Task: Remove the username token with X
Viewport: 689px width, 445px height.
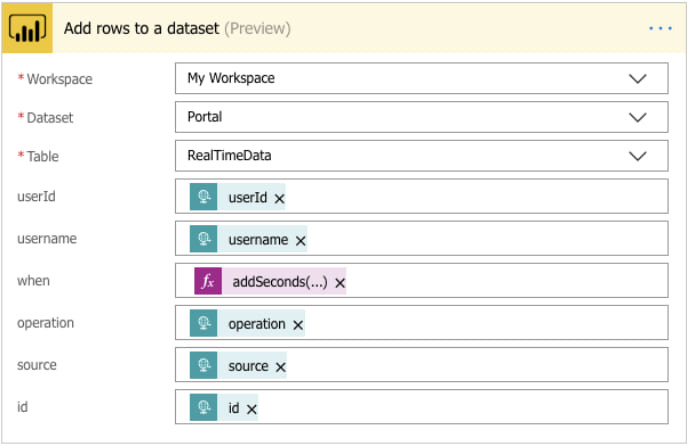Action: point(300,241)
